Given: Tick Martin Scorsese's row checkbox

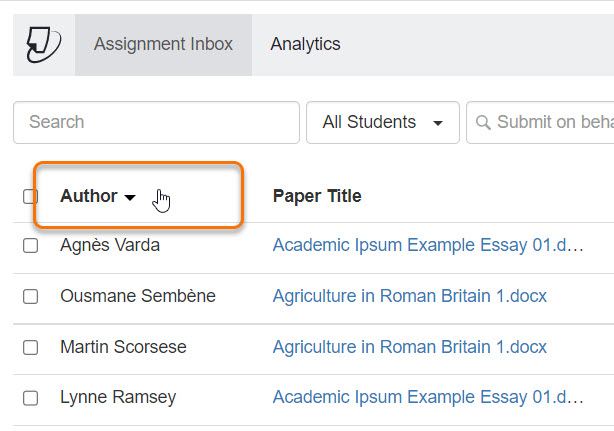Looking at the screenshot, I should [30, 347].
